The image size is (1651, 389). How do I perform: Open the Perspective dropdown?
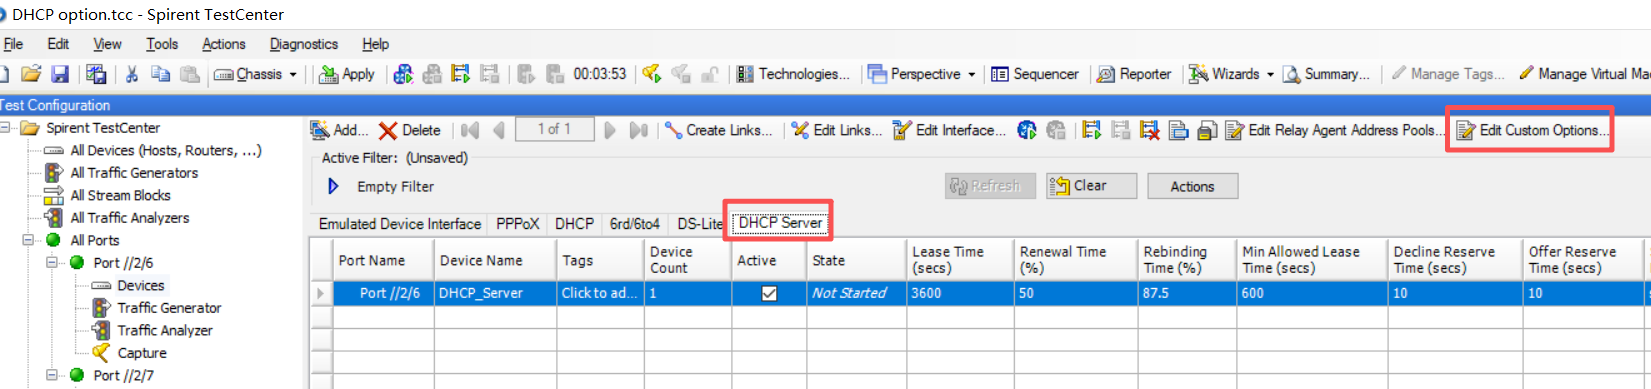click(921, 74)
